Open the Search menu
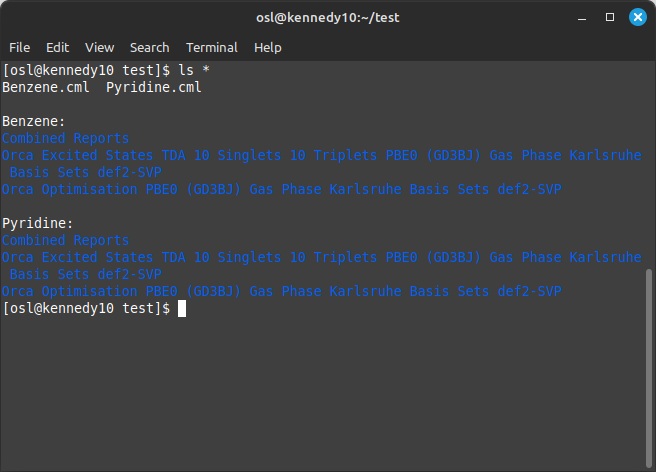This screenshot has height=472, width=656. (149, 48)
